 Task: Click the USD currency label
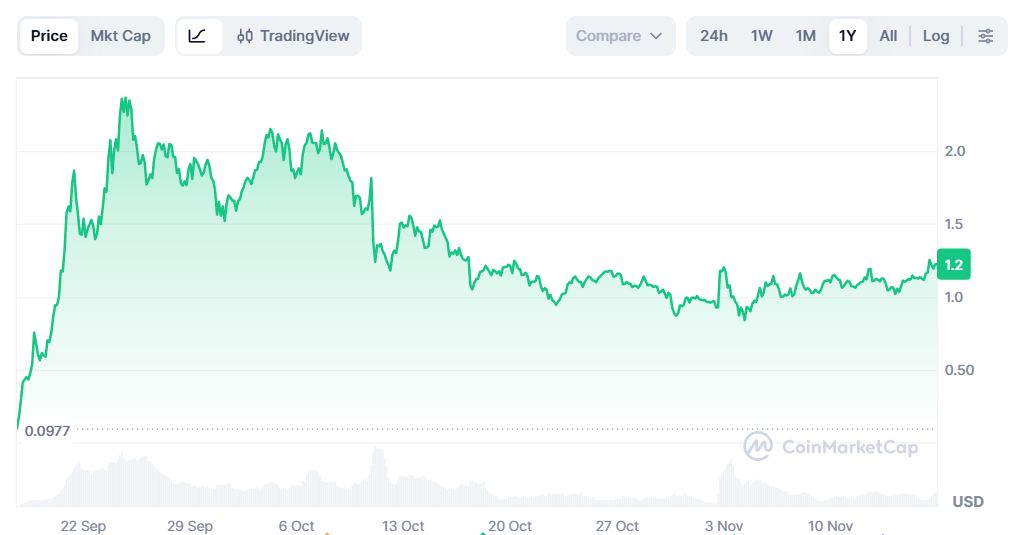pos(968,501)
